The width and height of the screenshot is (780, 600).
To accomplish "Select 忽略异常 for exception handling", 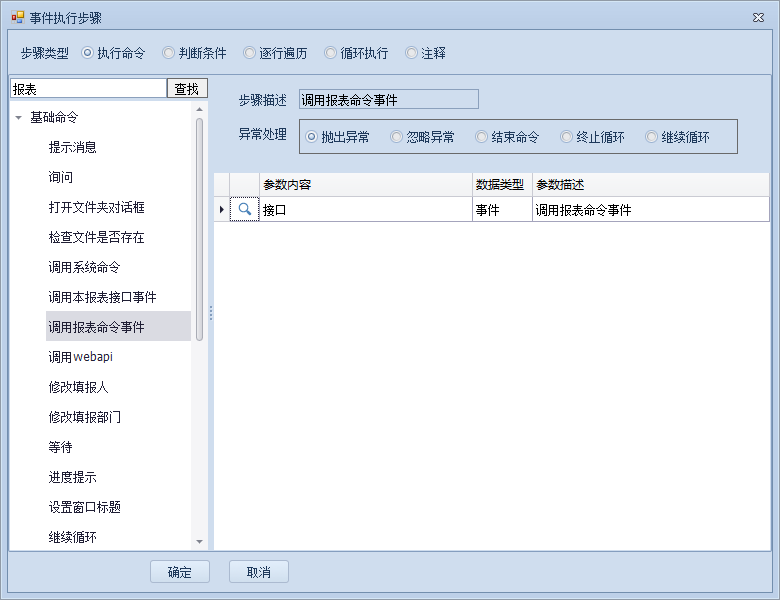I will click(x=397, y=137).
